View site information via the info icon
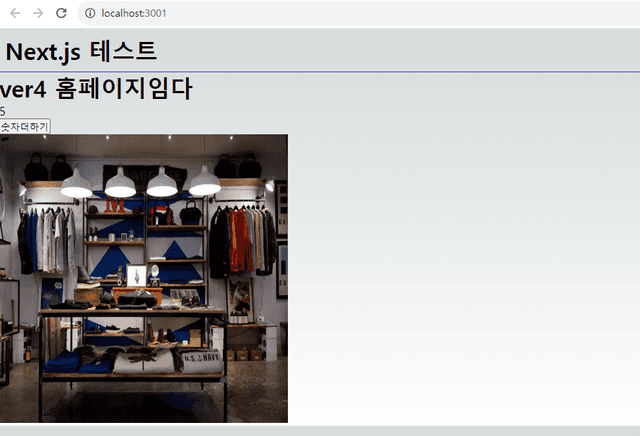Screen dimensions: 640x436 click(x=90, y=13)
